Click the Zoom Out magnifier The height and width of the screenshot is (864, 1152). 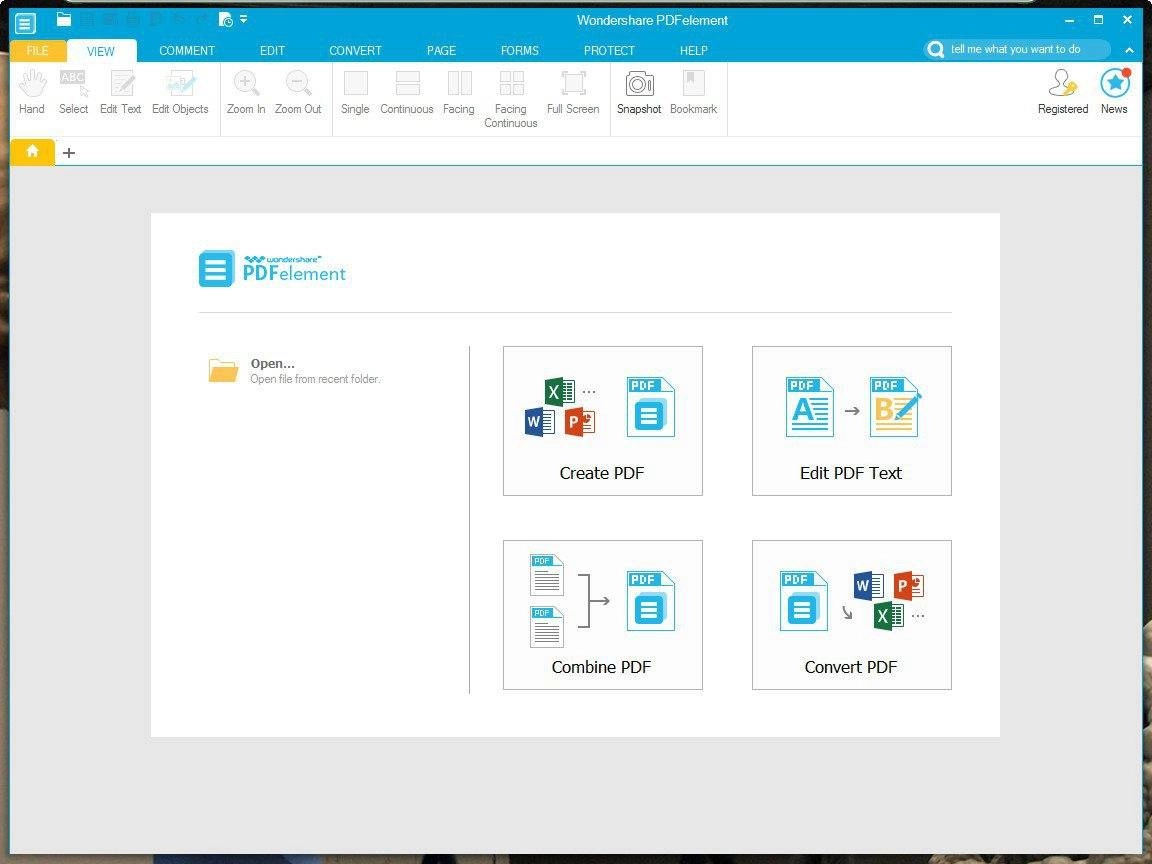click(x=298, y=93)
